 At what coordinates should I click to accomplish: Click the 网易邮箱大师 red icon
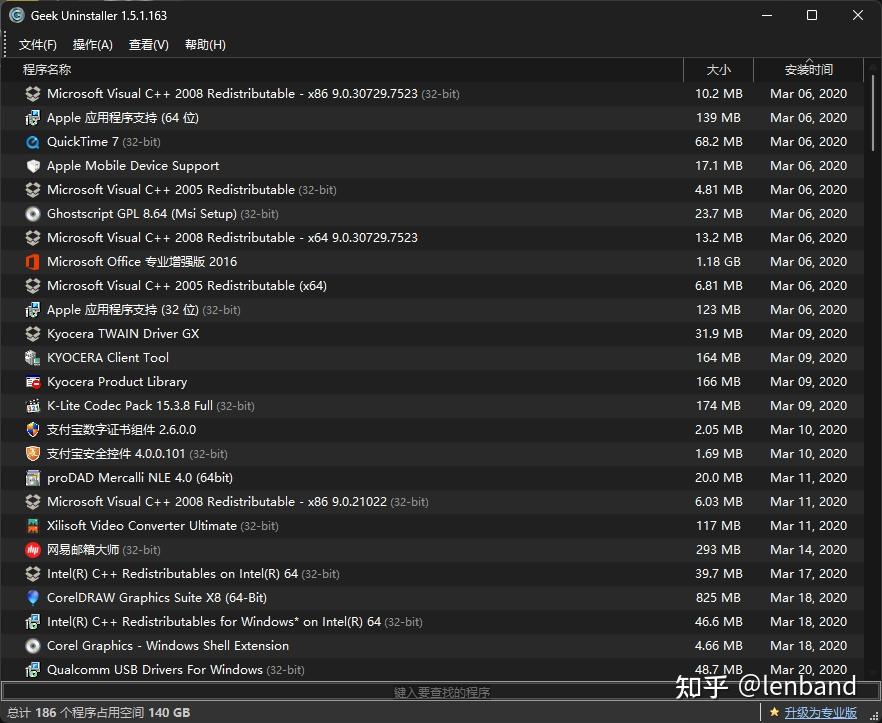click(x=33, y=550)
